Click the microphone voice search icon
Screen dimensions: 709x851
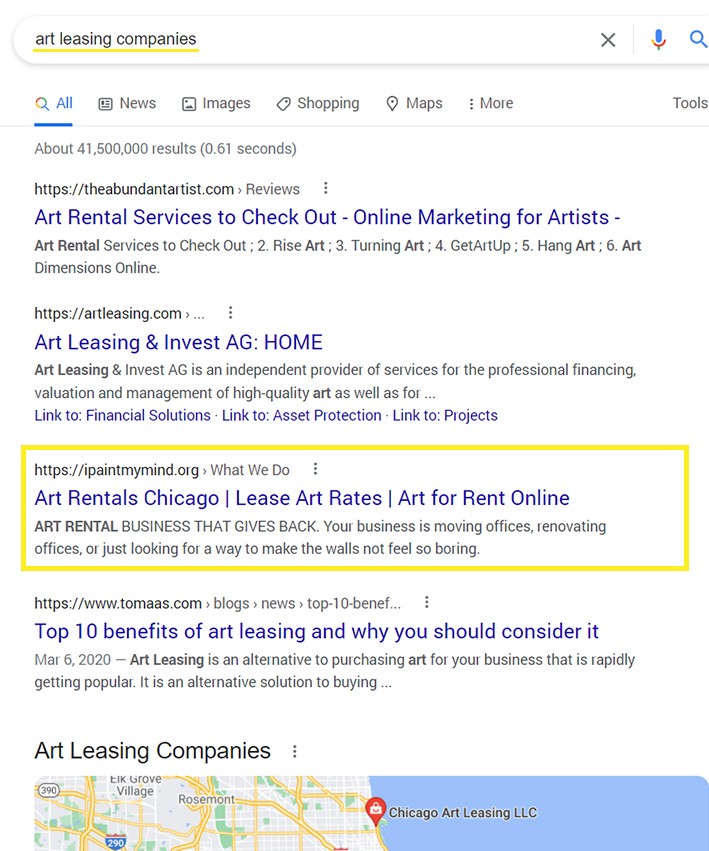point(658,40)
